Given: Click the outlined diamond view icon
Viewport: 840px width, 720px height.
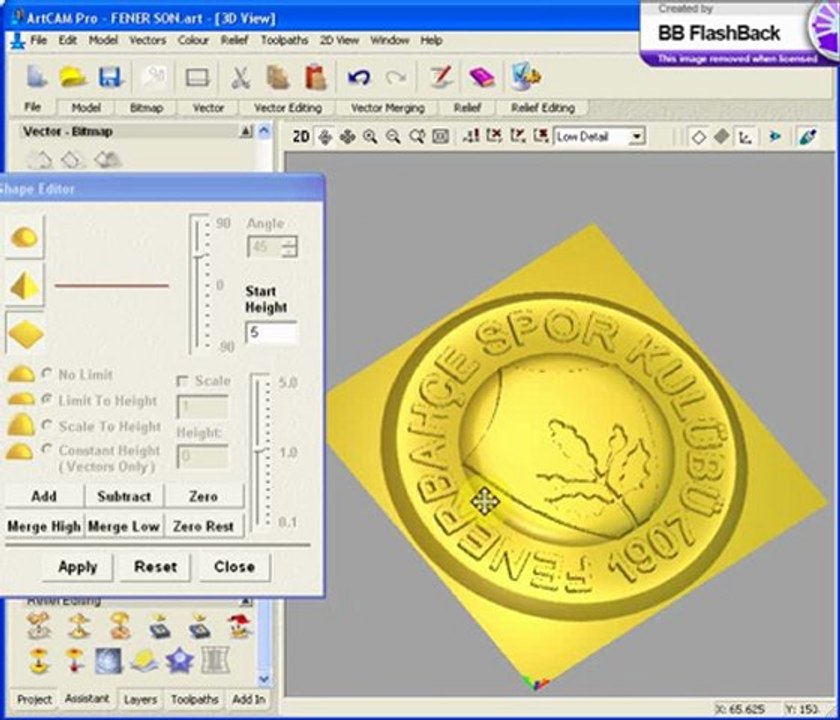Looking at the screenshot, I should click(x=699, y=137).
